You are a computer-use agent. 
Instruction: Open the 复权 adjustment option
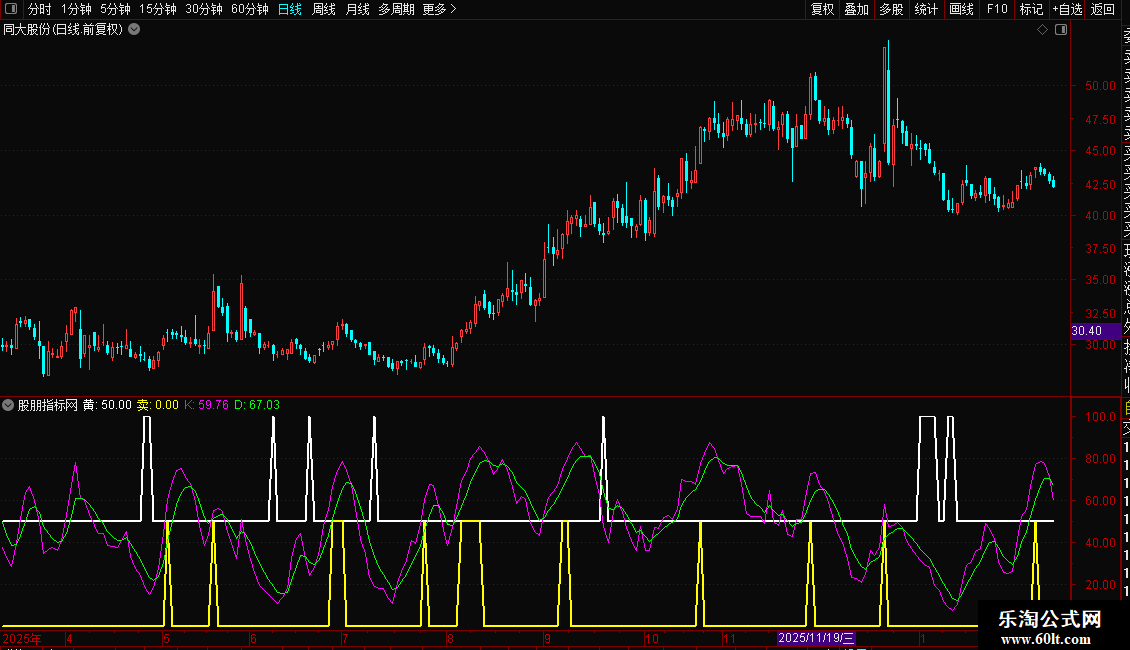[x=822, y=9]
